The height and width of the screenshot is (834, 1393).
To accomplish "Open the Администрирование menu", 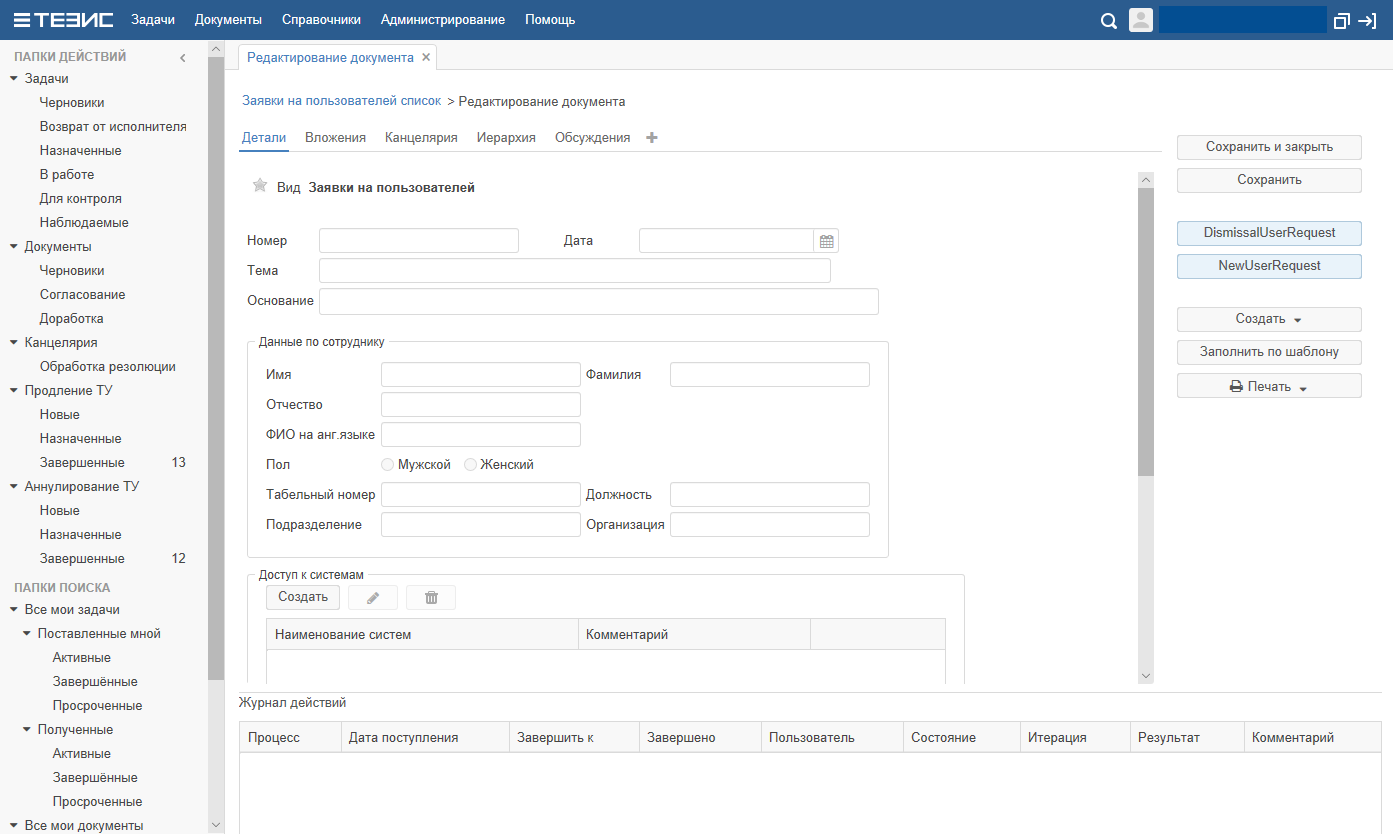I will (x=443, y=20).
